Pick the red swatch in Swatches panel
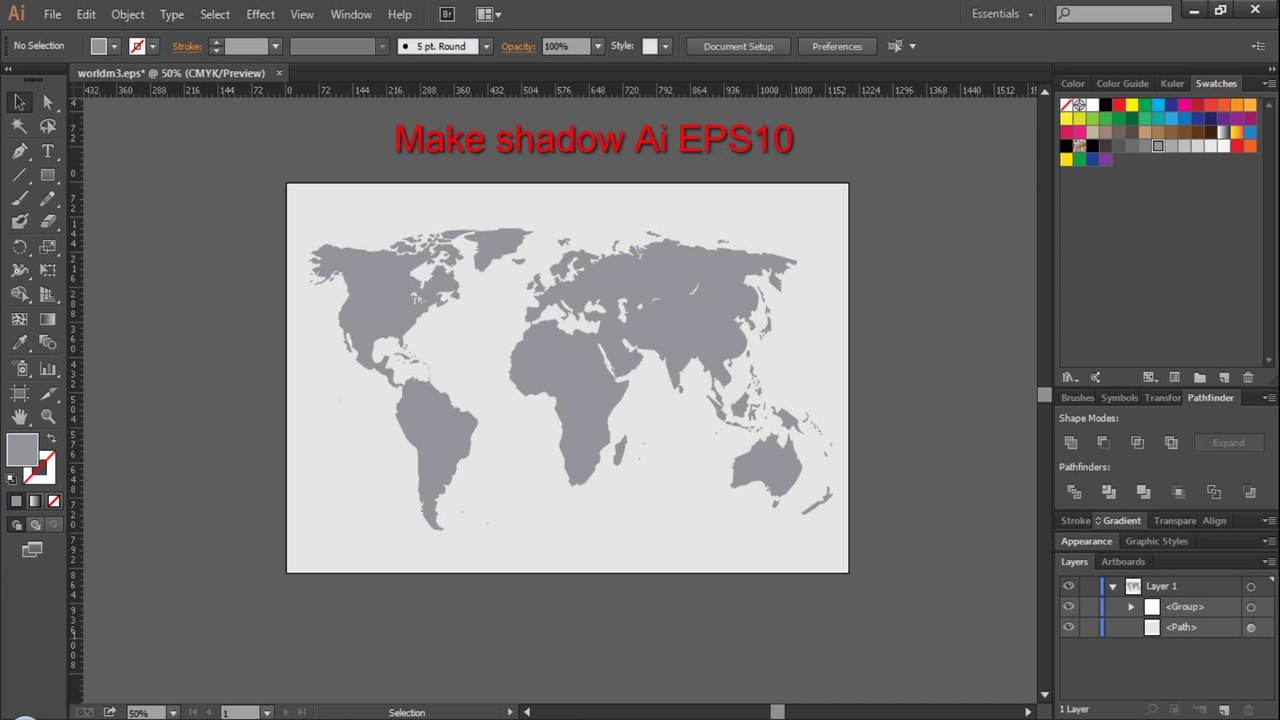The width and height of the screenshot is (1280, 720). [1118, 105]
